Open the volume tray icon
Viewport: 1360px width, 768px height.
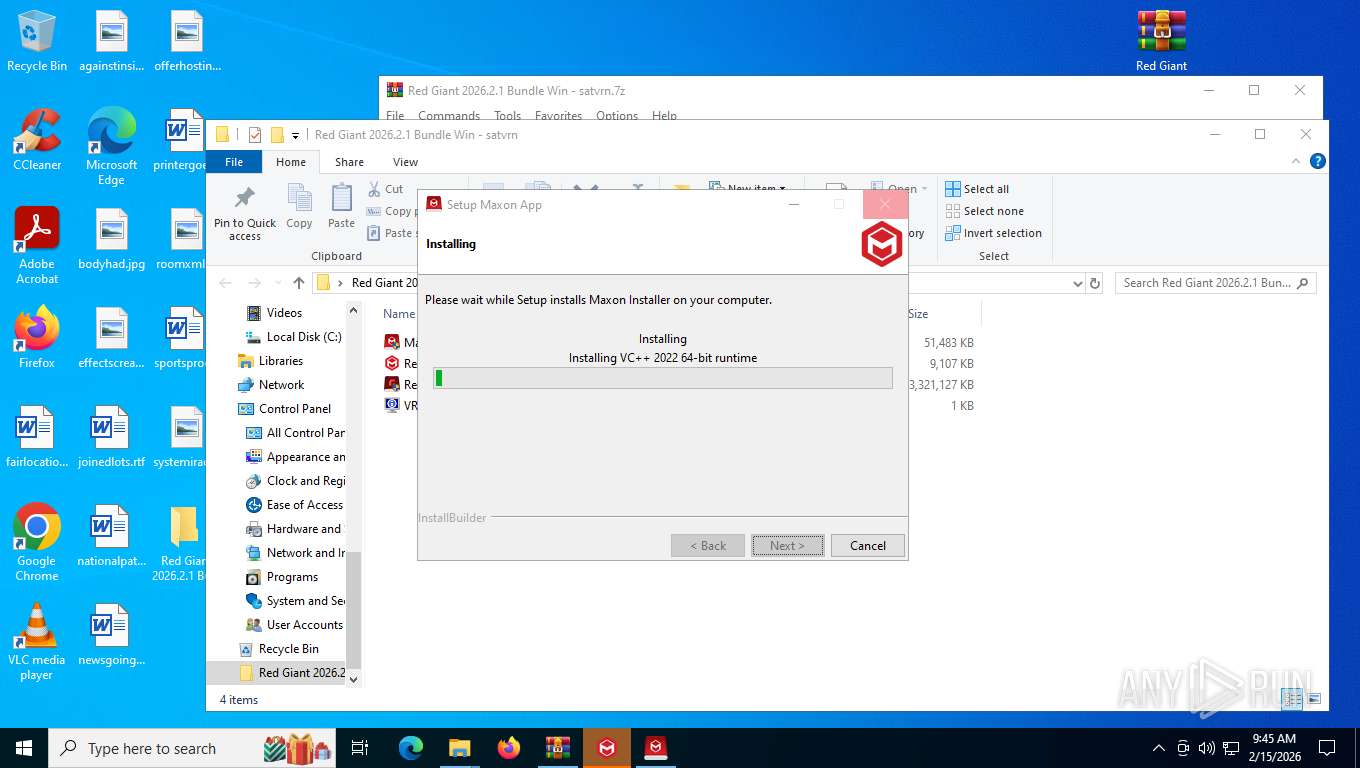1206,748
